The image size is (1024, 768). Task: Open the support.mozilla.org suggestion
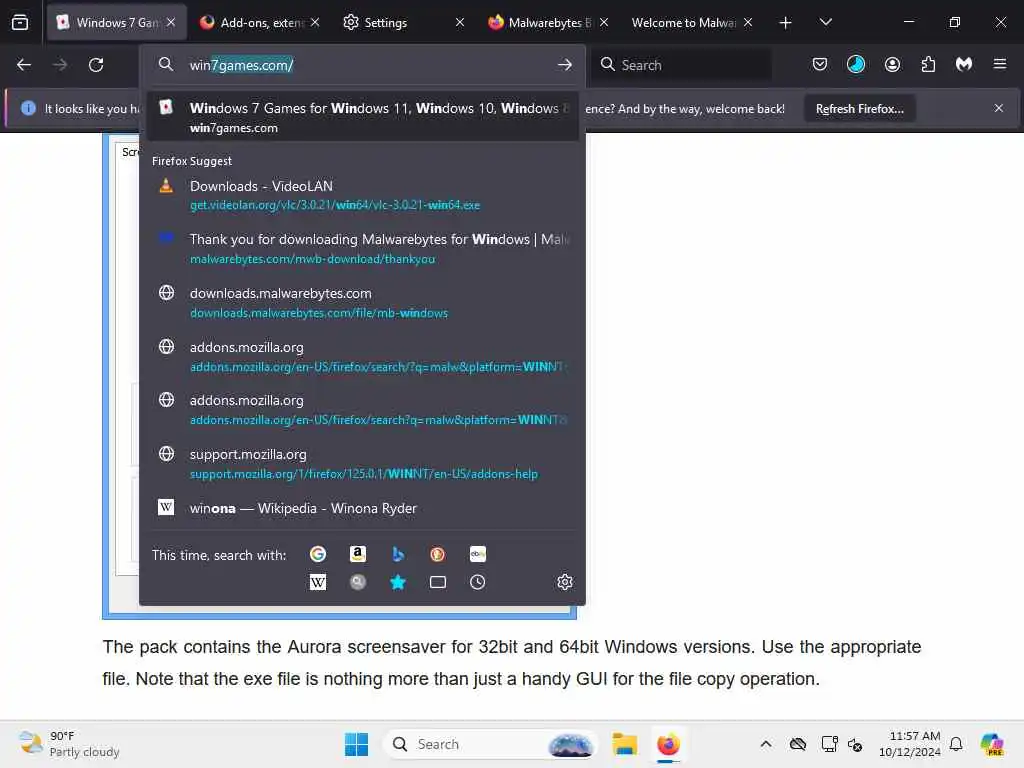362,464
